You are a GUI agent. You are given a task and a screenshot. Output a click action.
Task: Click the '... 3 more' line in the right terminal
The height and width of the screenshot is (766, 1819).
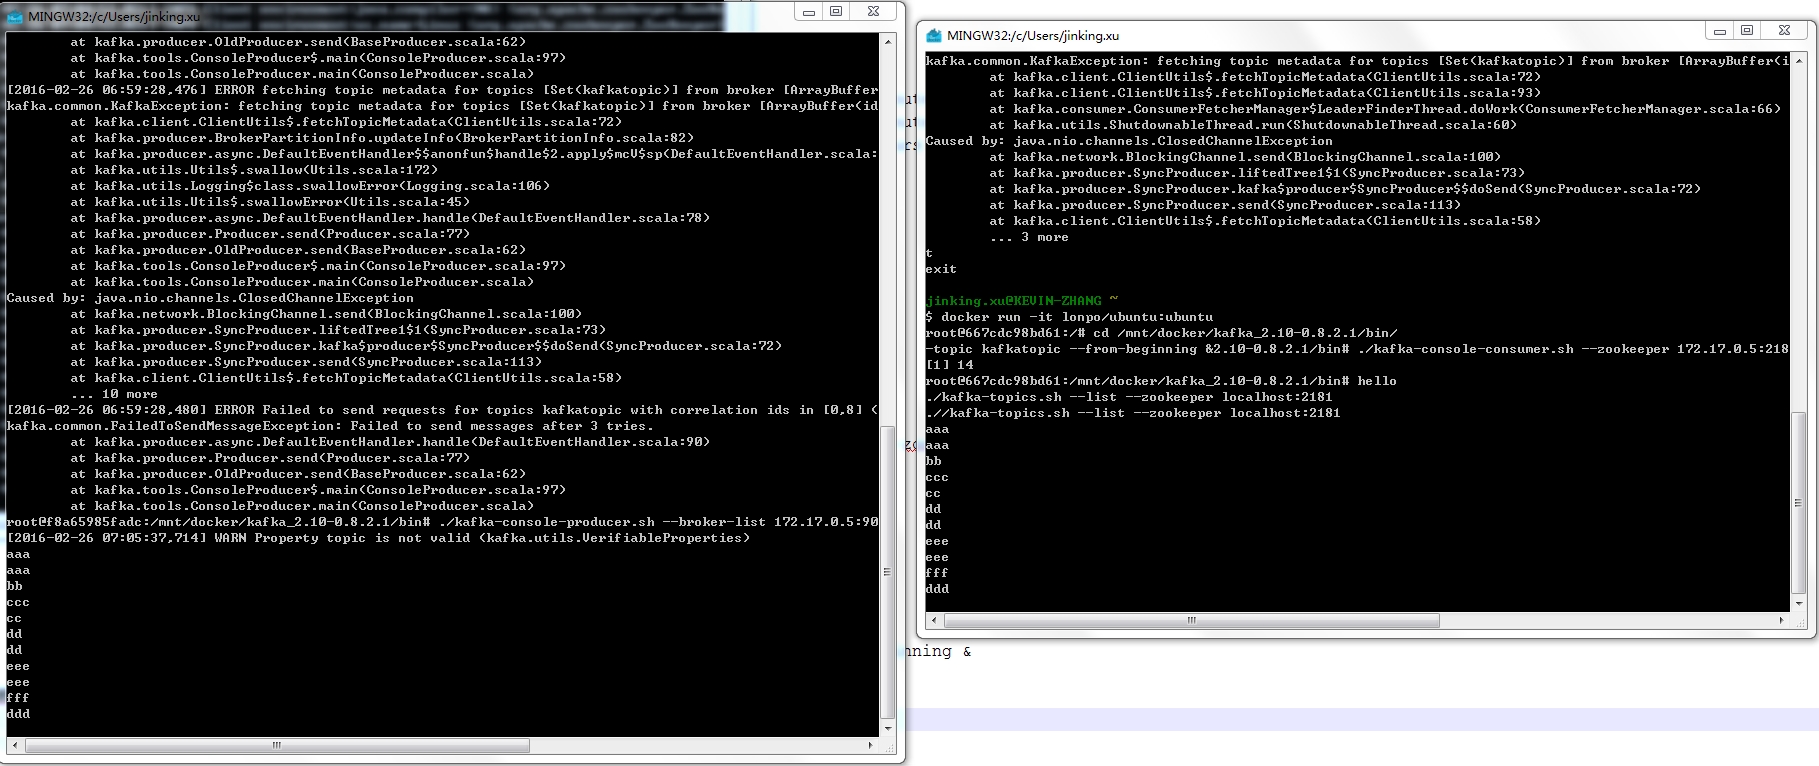coord(1029,237)
